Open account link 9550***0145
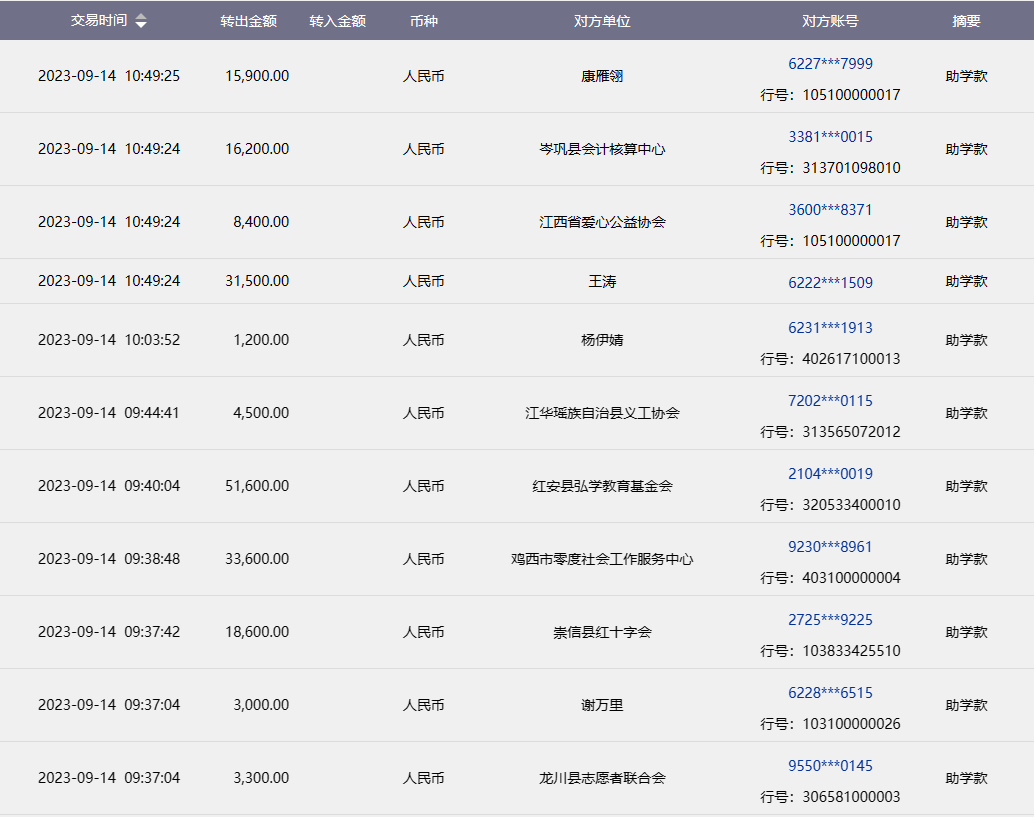1034x817 pixels. tap(830, 766)
